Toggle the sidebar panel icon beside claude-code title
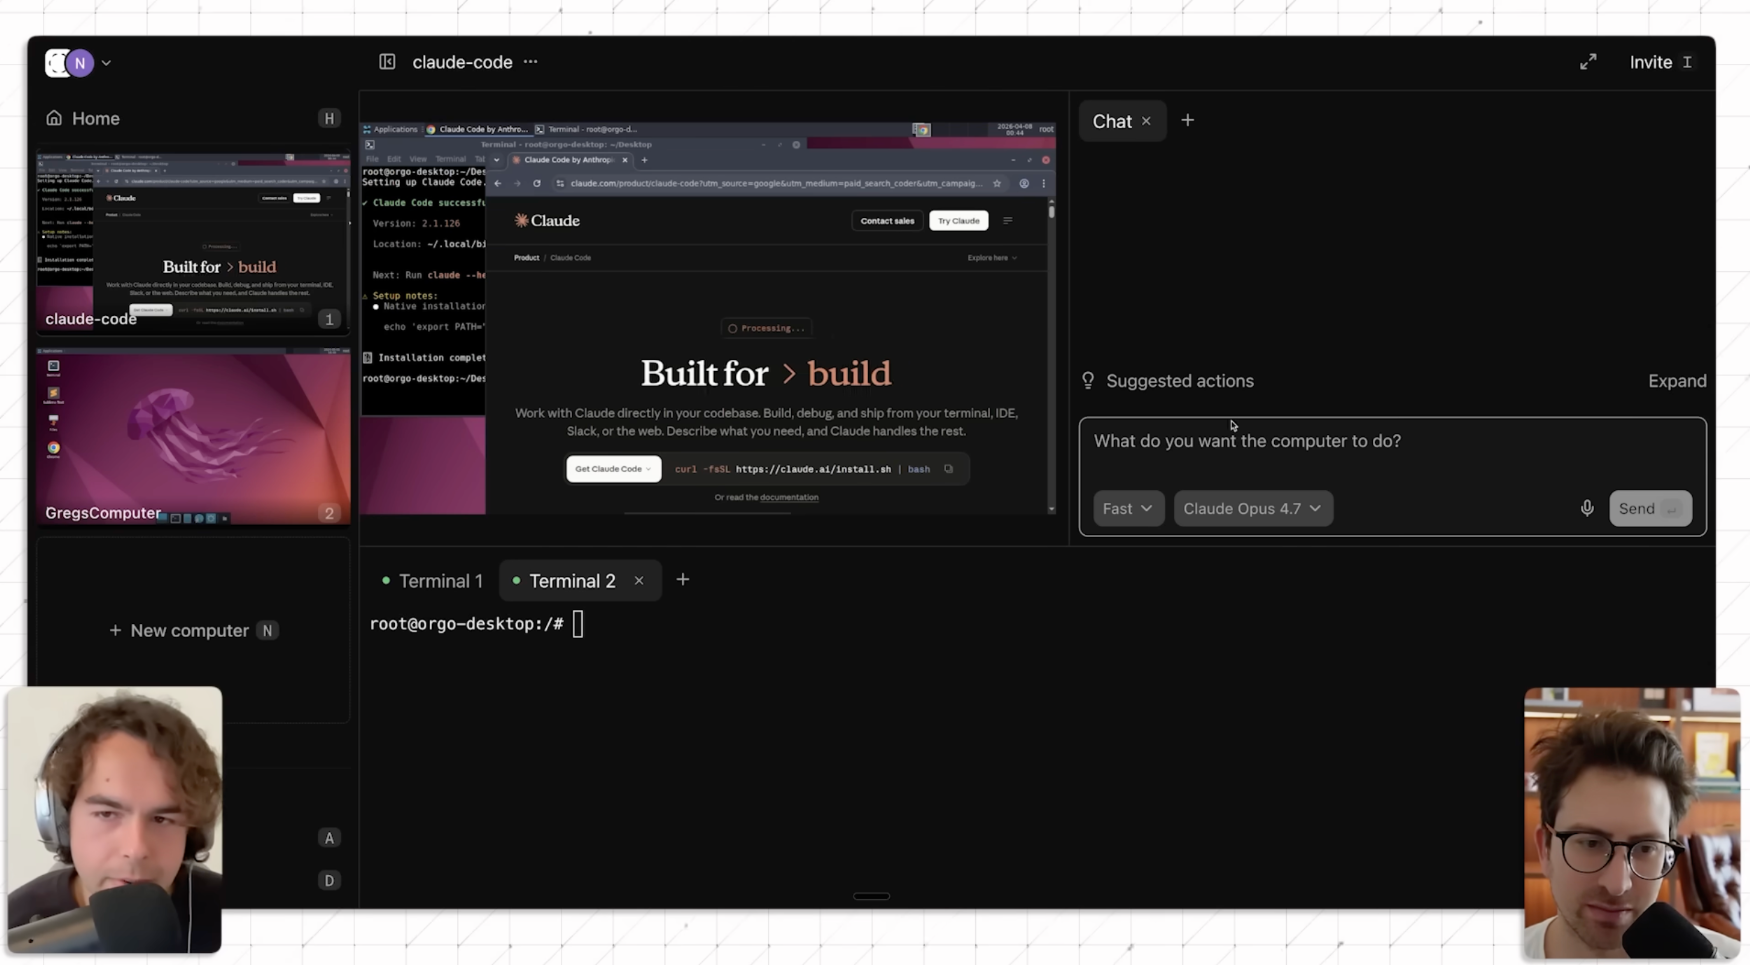1750x965 pixels. click(387, 62)
